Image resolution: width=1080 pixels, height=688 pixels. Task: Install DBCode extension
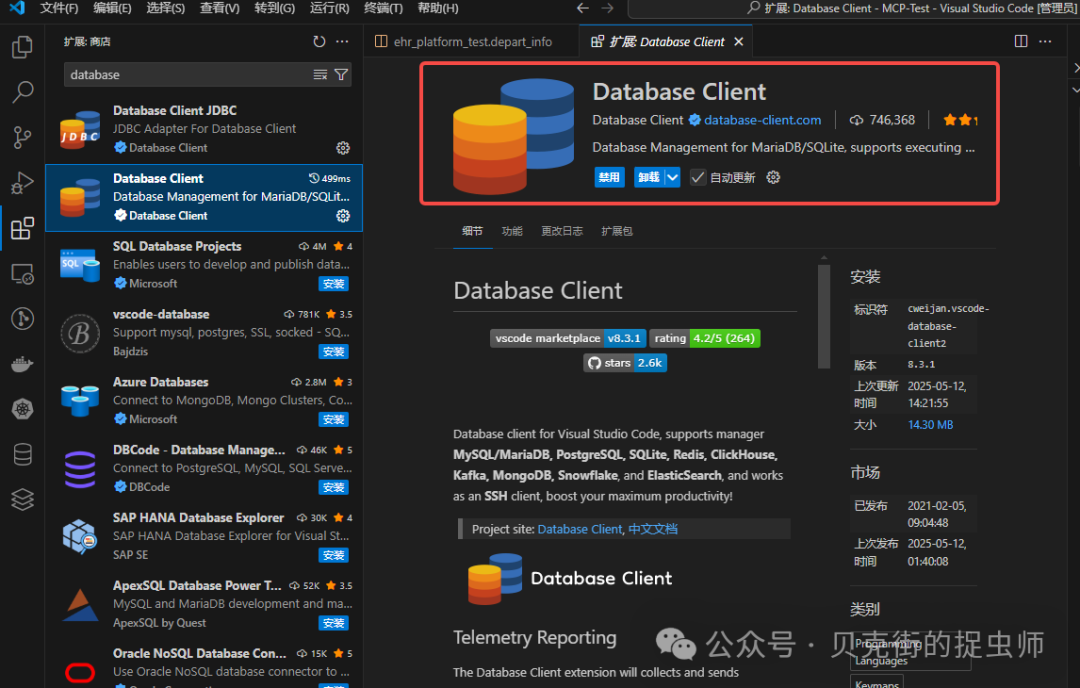333,488
